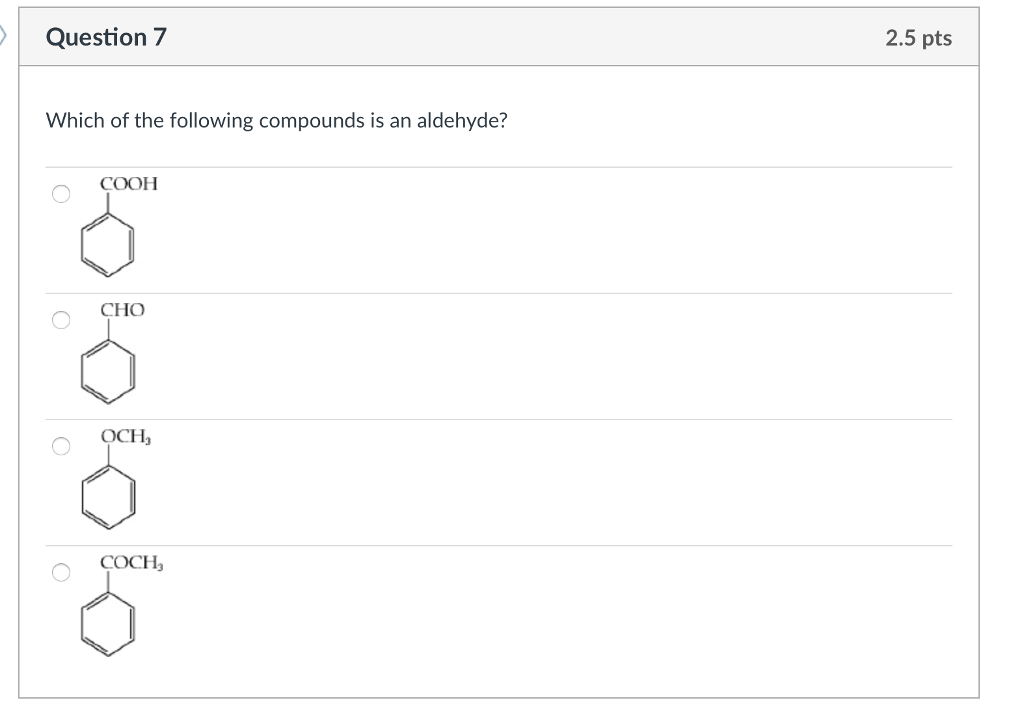Select the COOH benzoic acid answer option

pyautogui.click(x=60, y=193)
